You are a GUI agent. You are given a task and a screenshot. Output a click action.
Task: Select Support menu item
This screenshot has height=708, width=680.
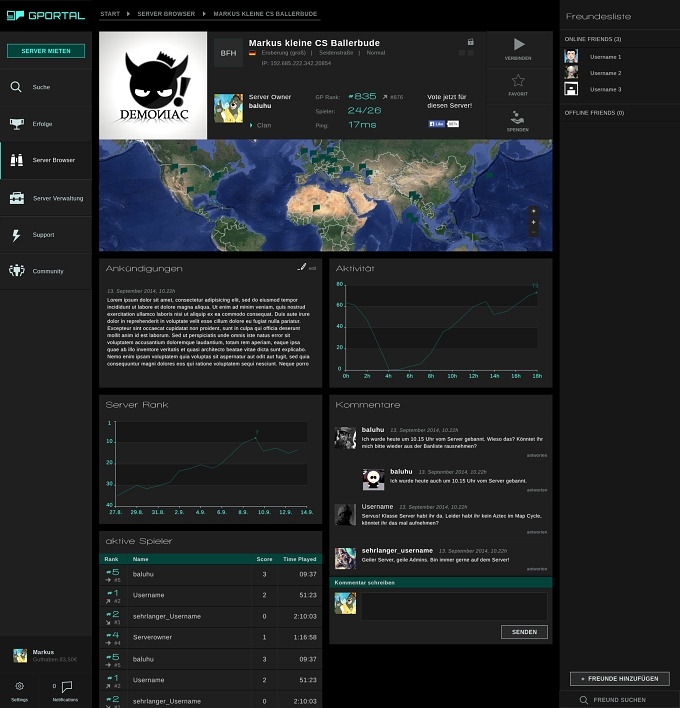point(46,235)
